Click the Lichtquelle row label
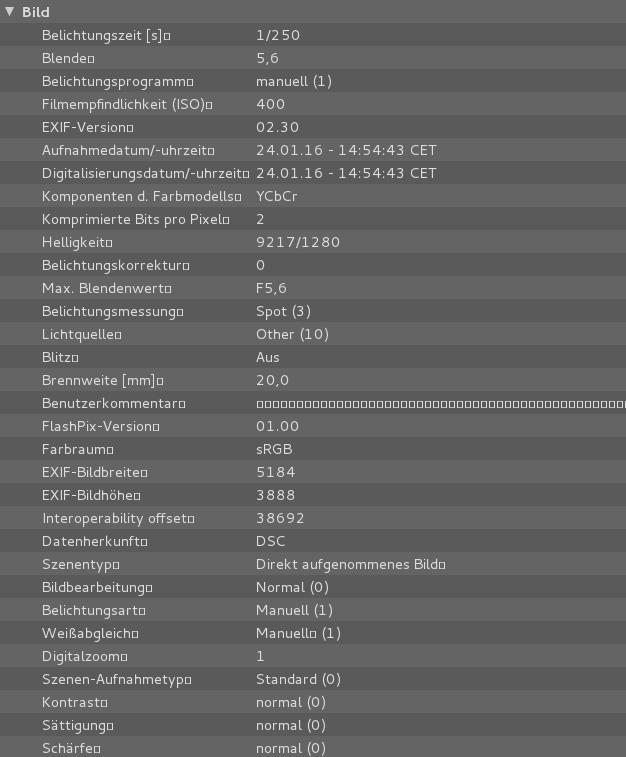Image resolution: width=626 pixels, height=757 pixels. pos(81,334)
